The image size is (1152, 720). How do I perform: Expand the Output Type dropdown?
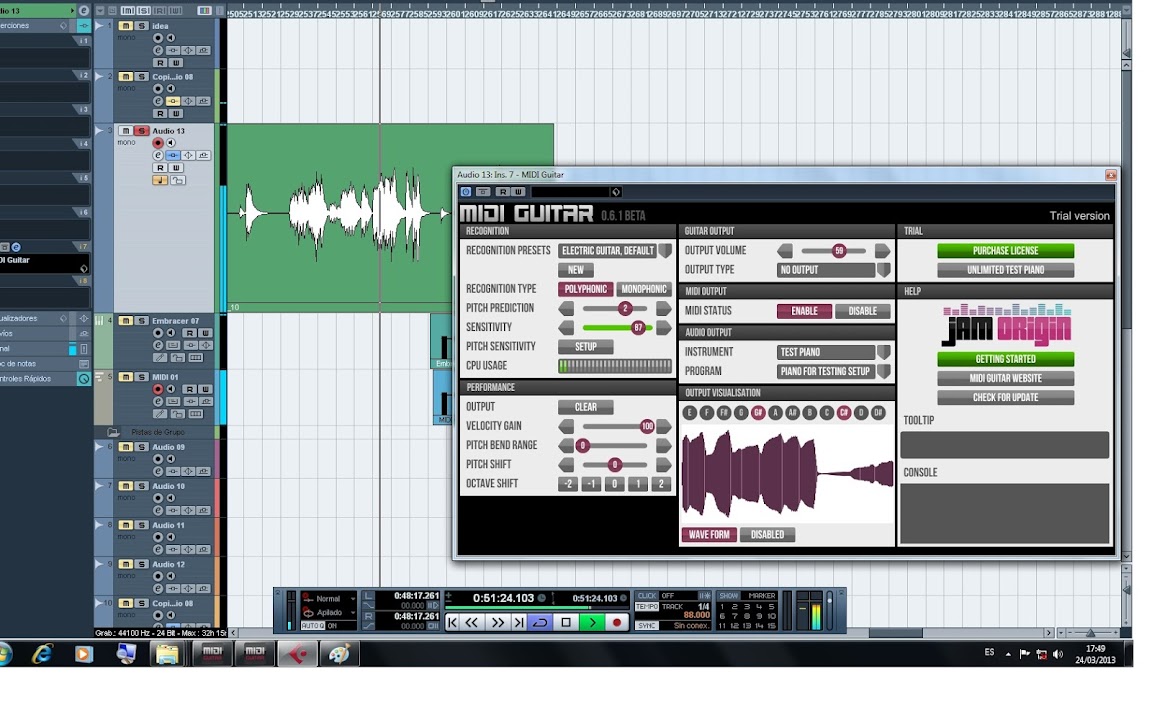tap(883, 270)
